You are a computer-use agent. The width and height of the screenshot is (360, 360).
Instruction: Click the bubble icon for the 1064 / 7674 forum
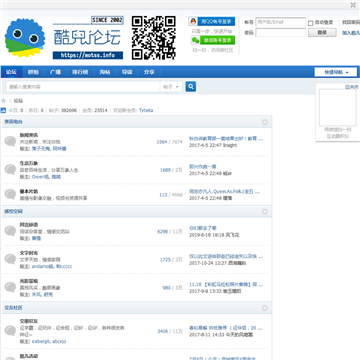click(x=10, y=141)
